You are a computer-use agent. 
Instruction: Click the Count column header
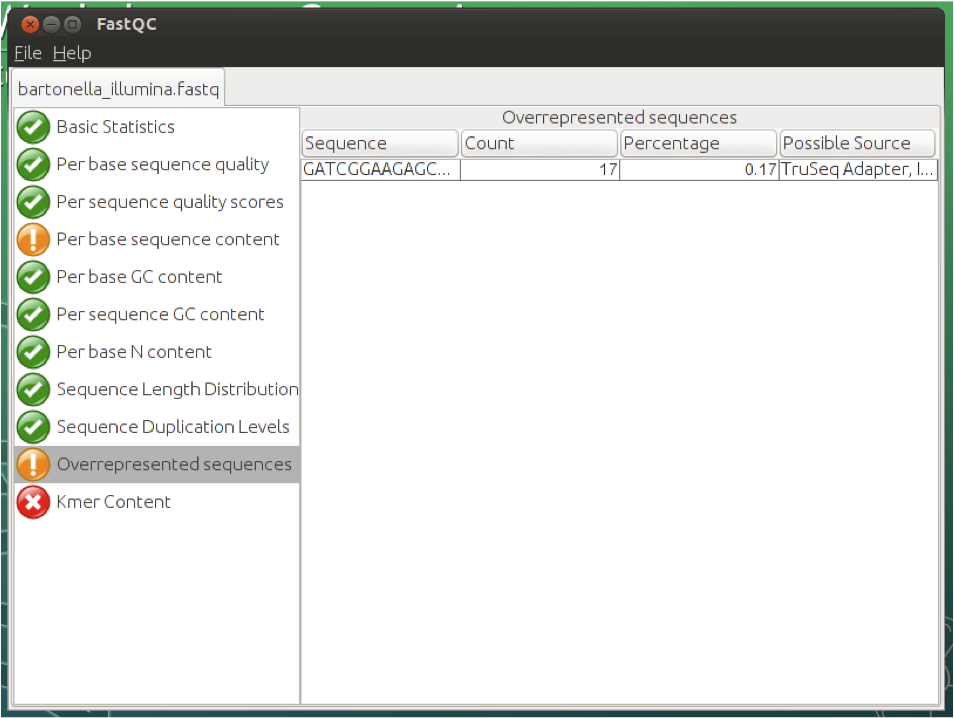tap(540, 144)
